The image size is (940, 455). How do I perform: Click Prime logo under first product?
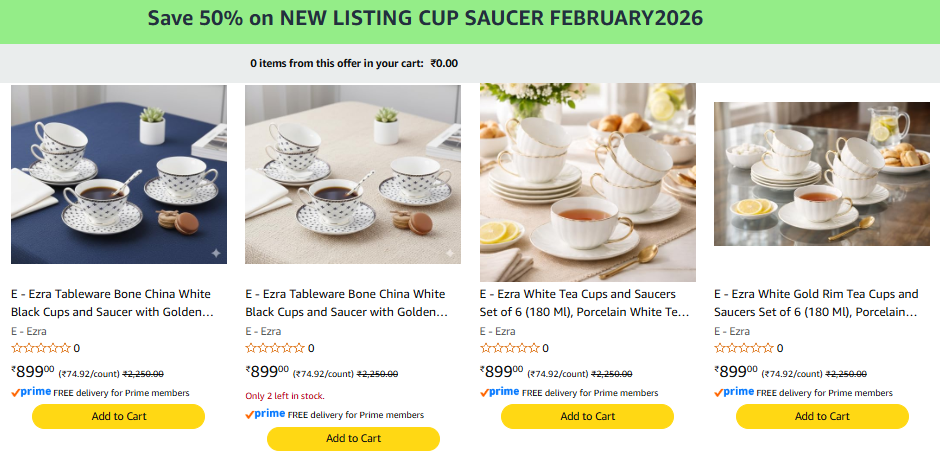(x=33, y=393)
